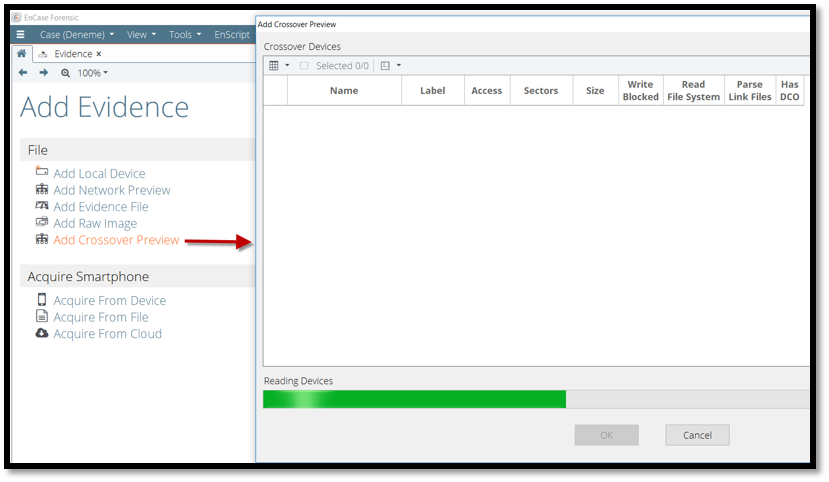Click the back arrow navigation icon
829x482 pixels.
coord(23,73)
